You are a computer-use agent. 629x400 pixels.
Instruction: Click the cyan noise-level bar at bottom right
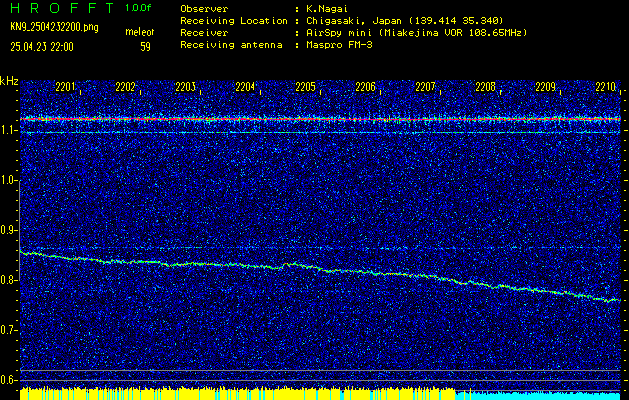[x=538, y=395]
